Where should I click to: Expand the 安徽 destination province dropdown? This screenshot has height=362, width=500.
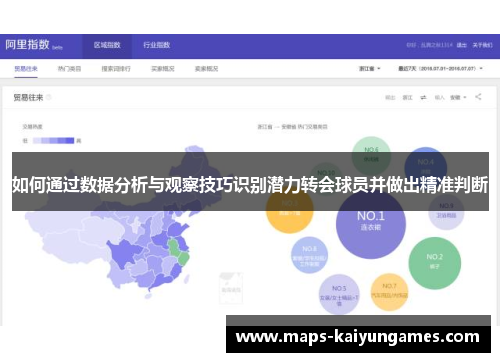click(458, 97)
